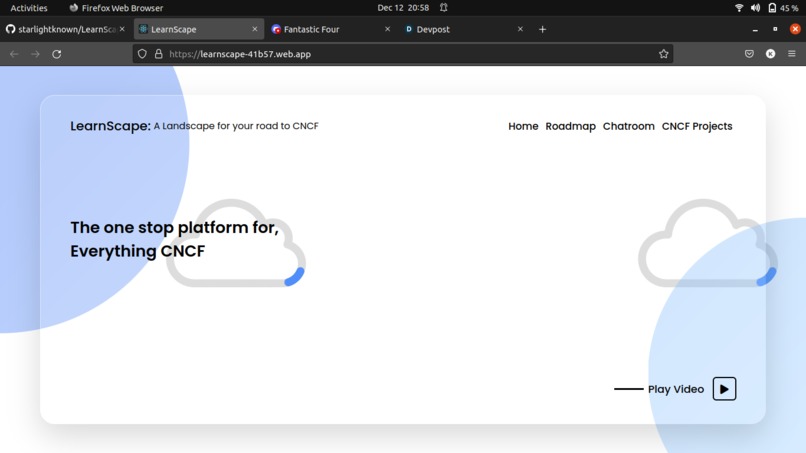Click the address bar URL field
Viewport: 806px width, 453px height.
click(402, 54)
